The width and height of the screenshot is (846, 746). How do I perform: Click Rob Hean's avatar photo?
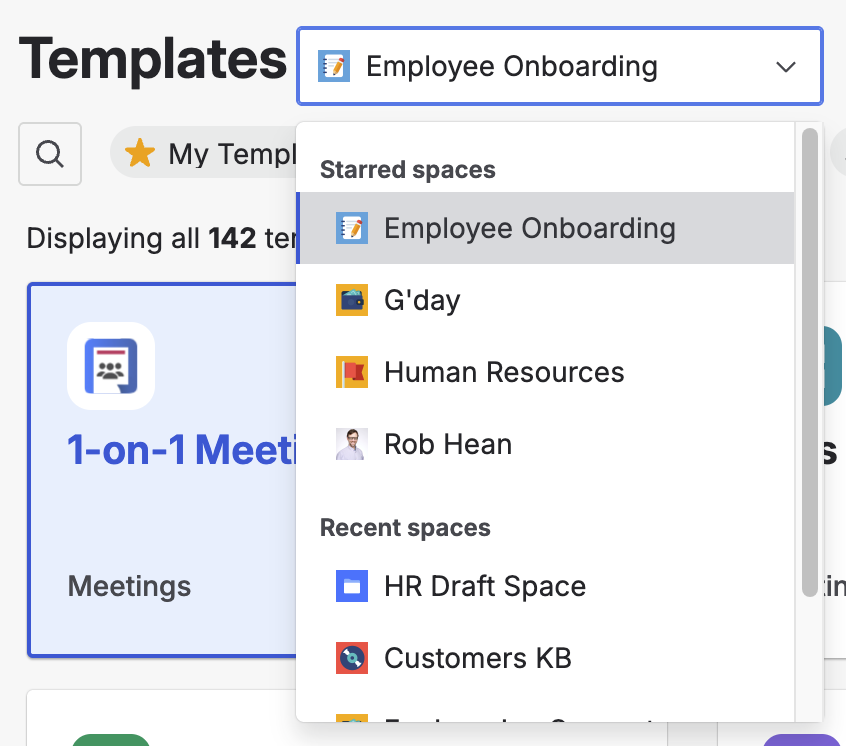tap(352, 444)
